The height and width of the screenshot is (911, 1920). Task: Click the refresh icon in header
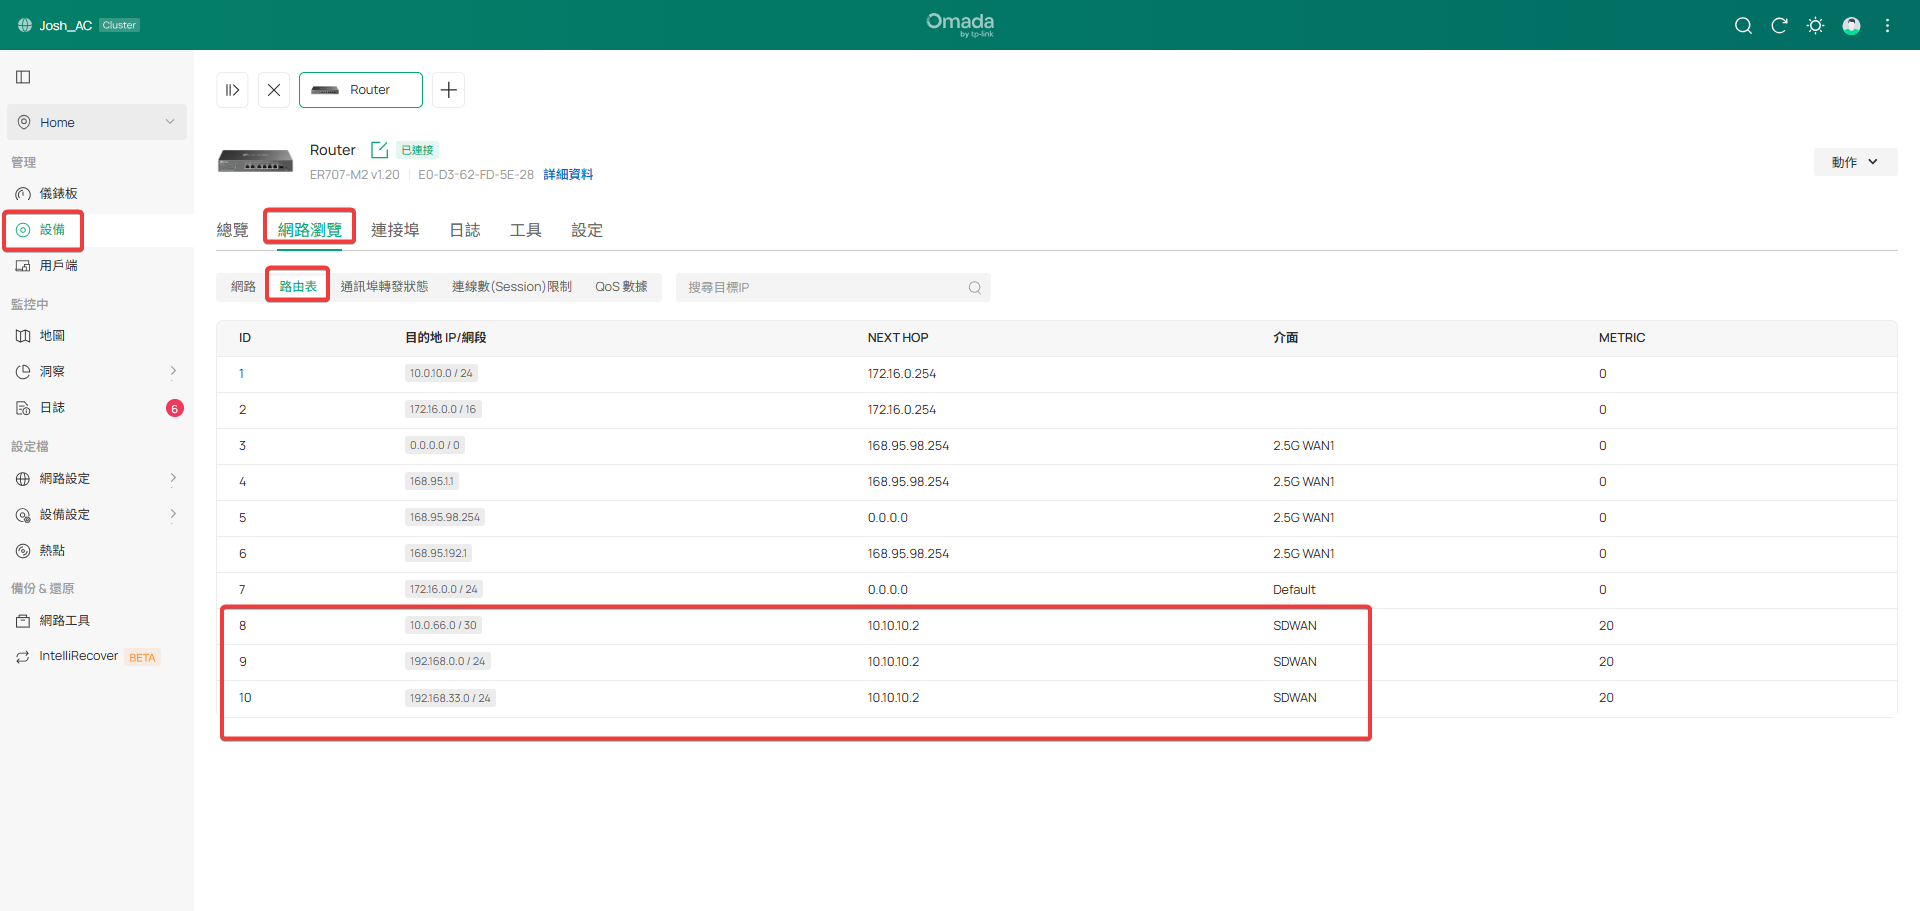click(x=1779, y=26)
